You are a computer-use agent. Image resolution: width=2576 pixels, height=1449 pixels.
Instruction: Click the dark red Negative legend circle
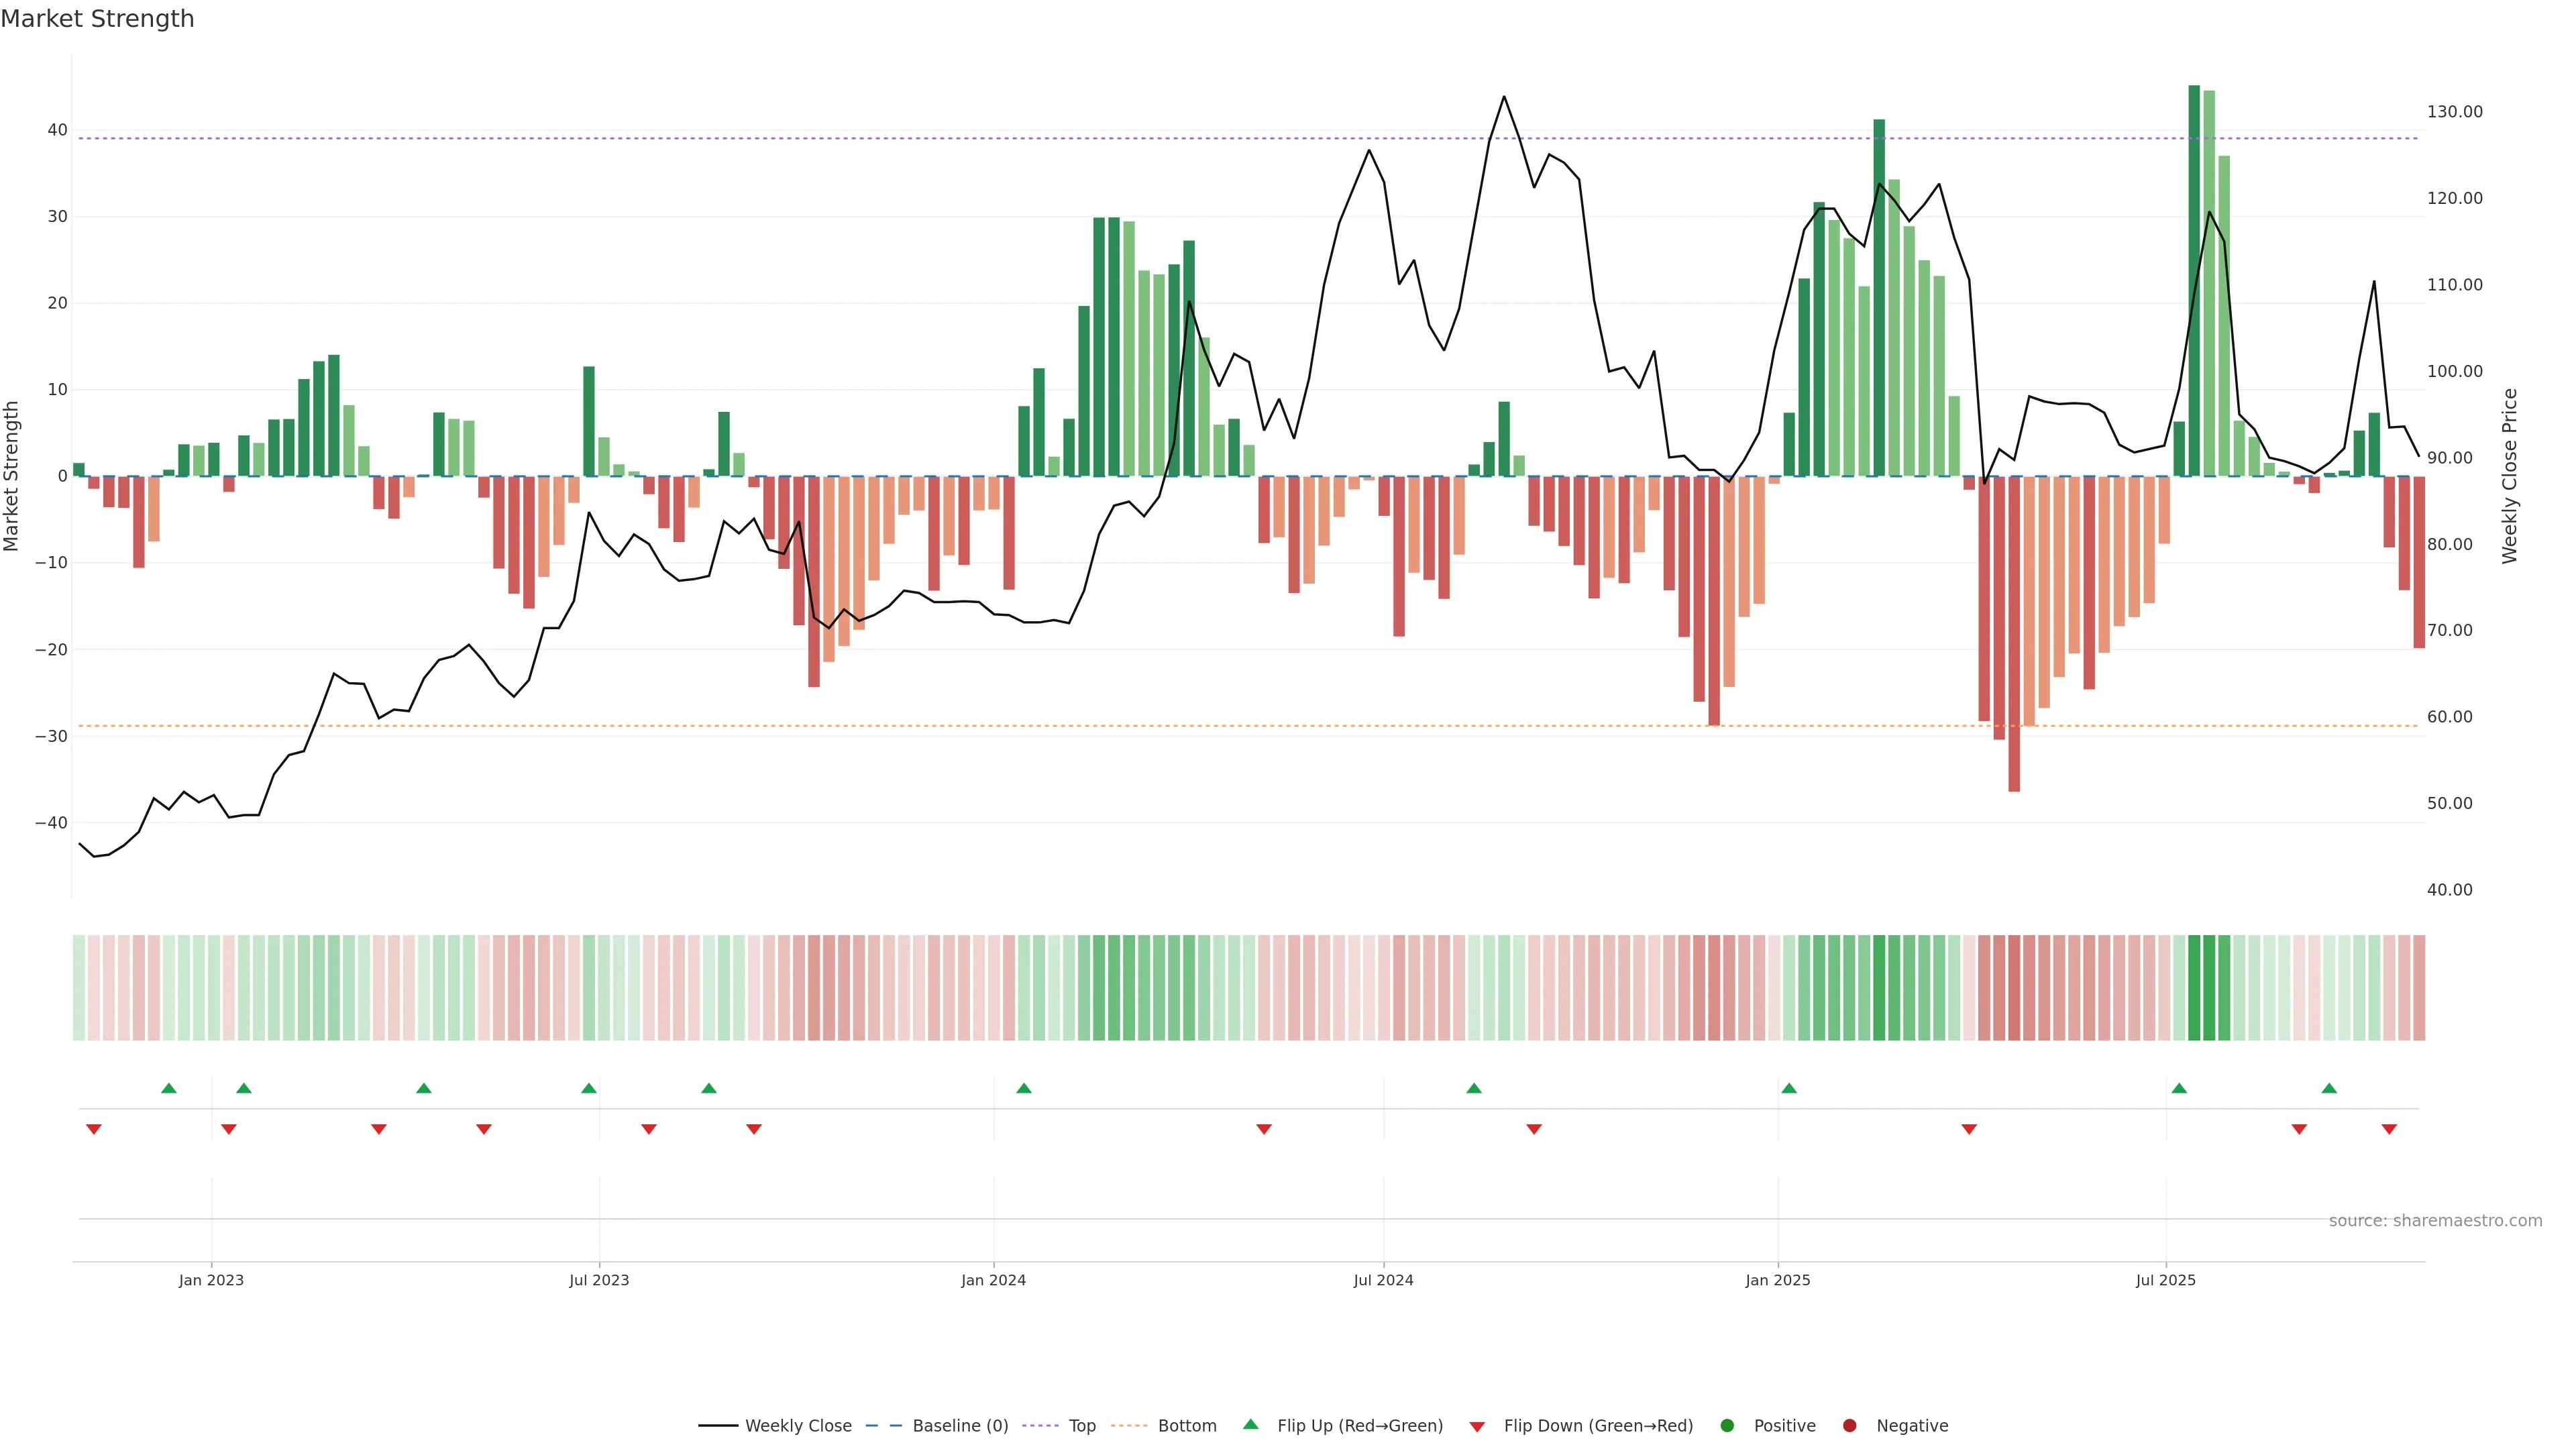[x=1849, y=1426]
